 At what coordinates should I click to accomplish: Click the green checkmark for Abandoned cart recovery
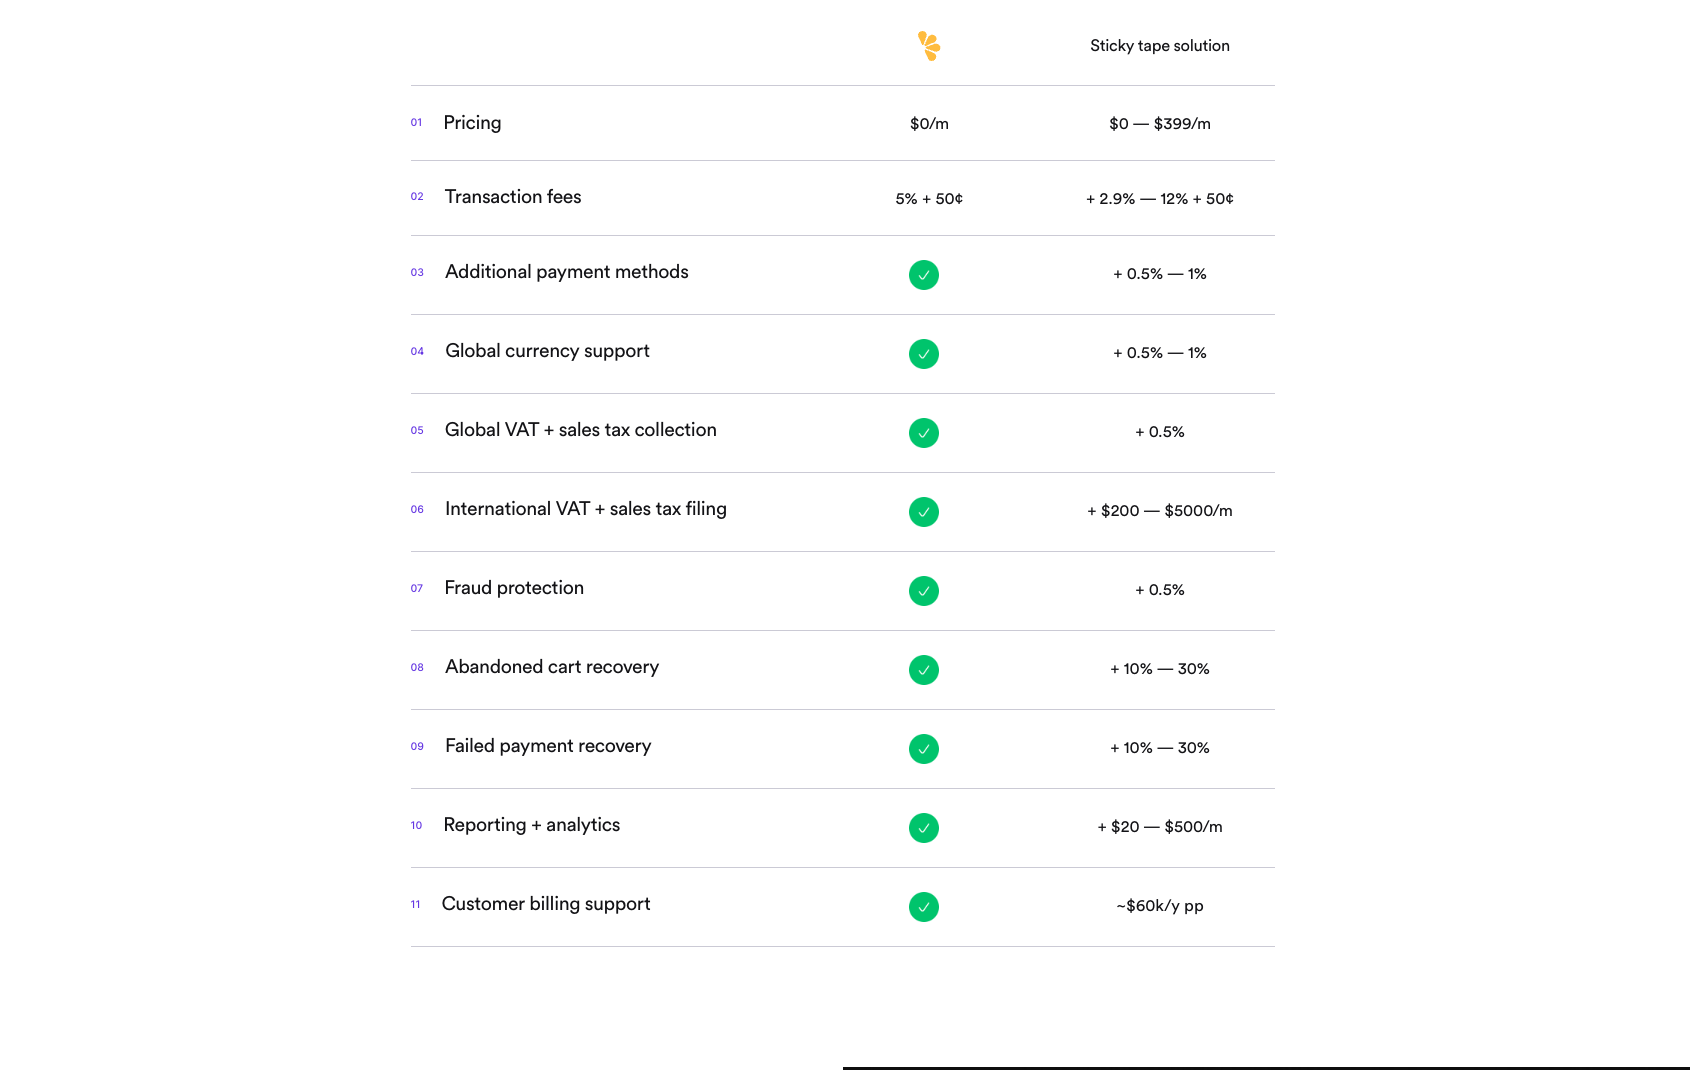click(924, 670)
